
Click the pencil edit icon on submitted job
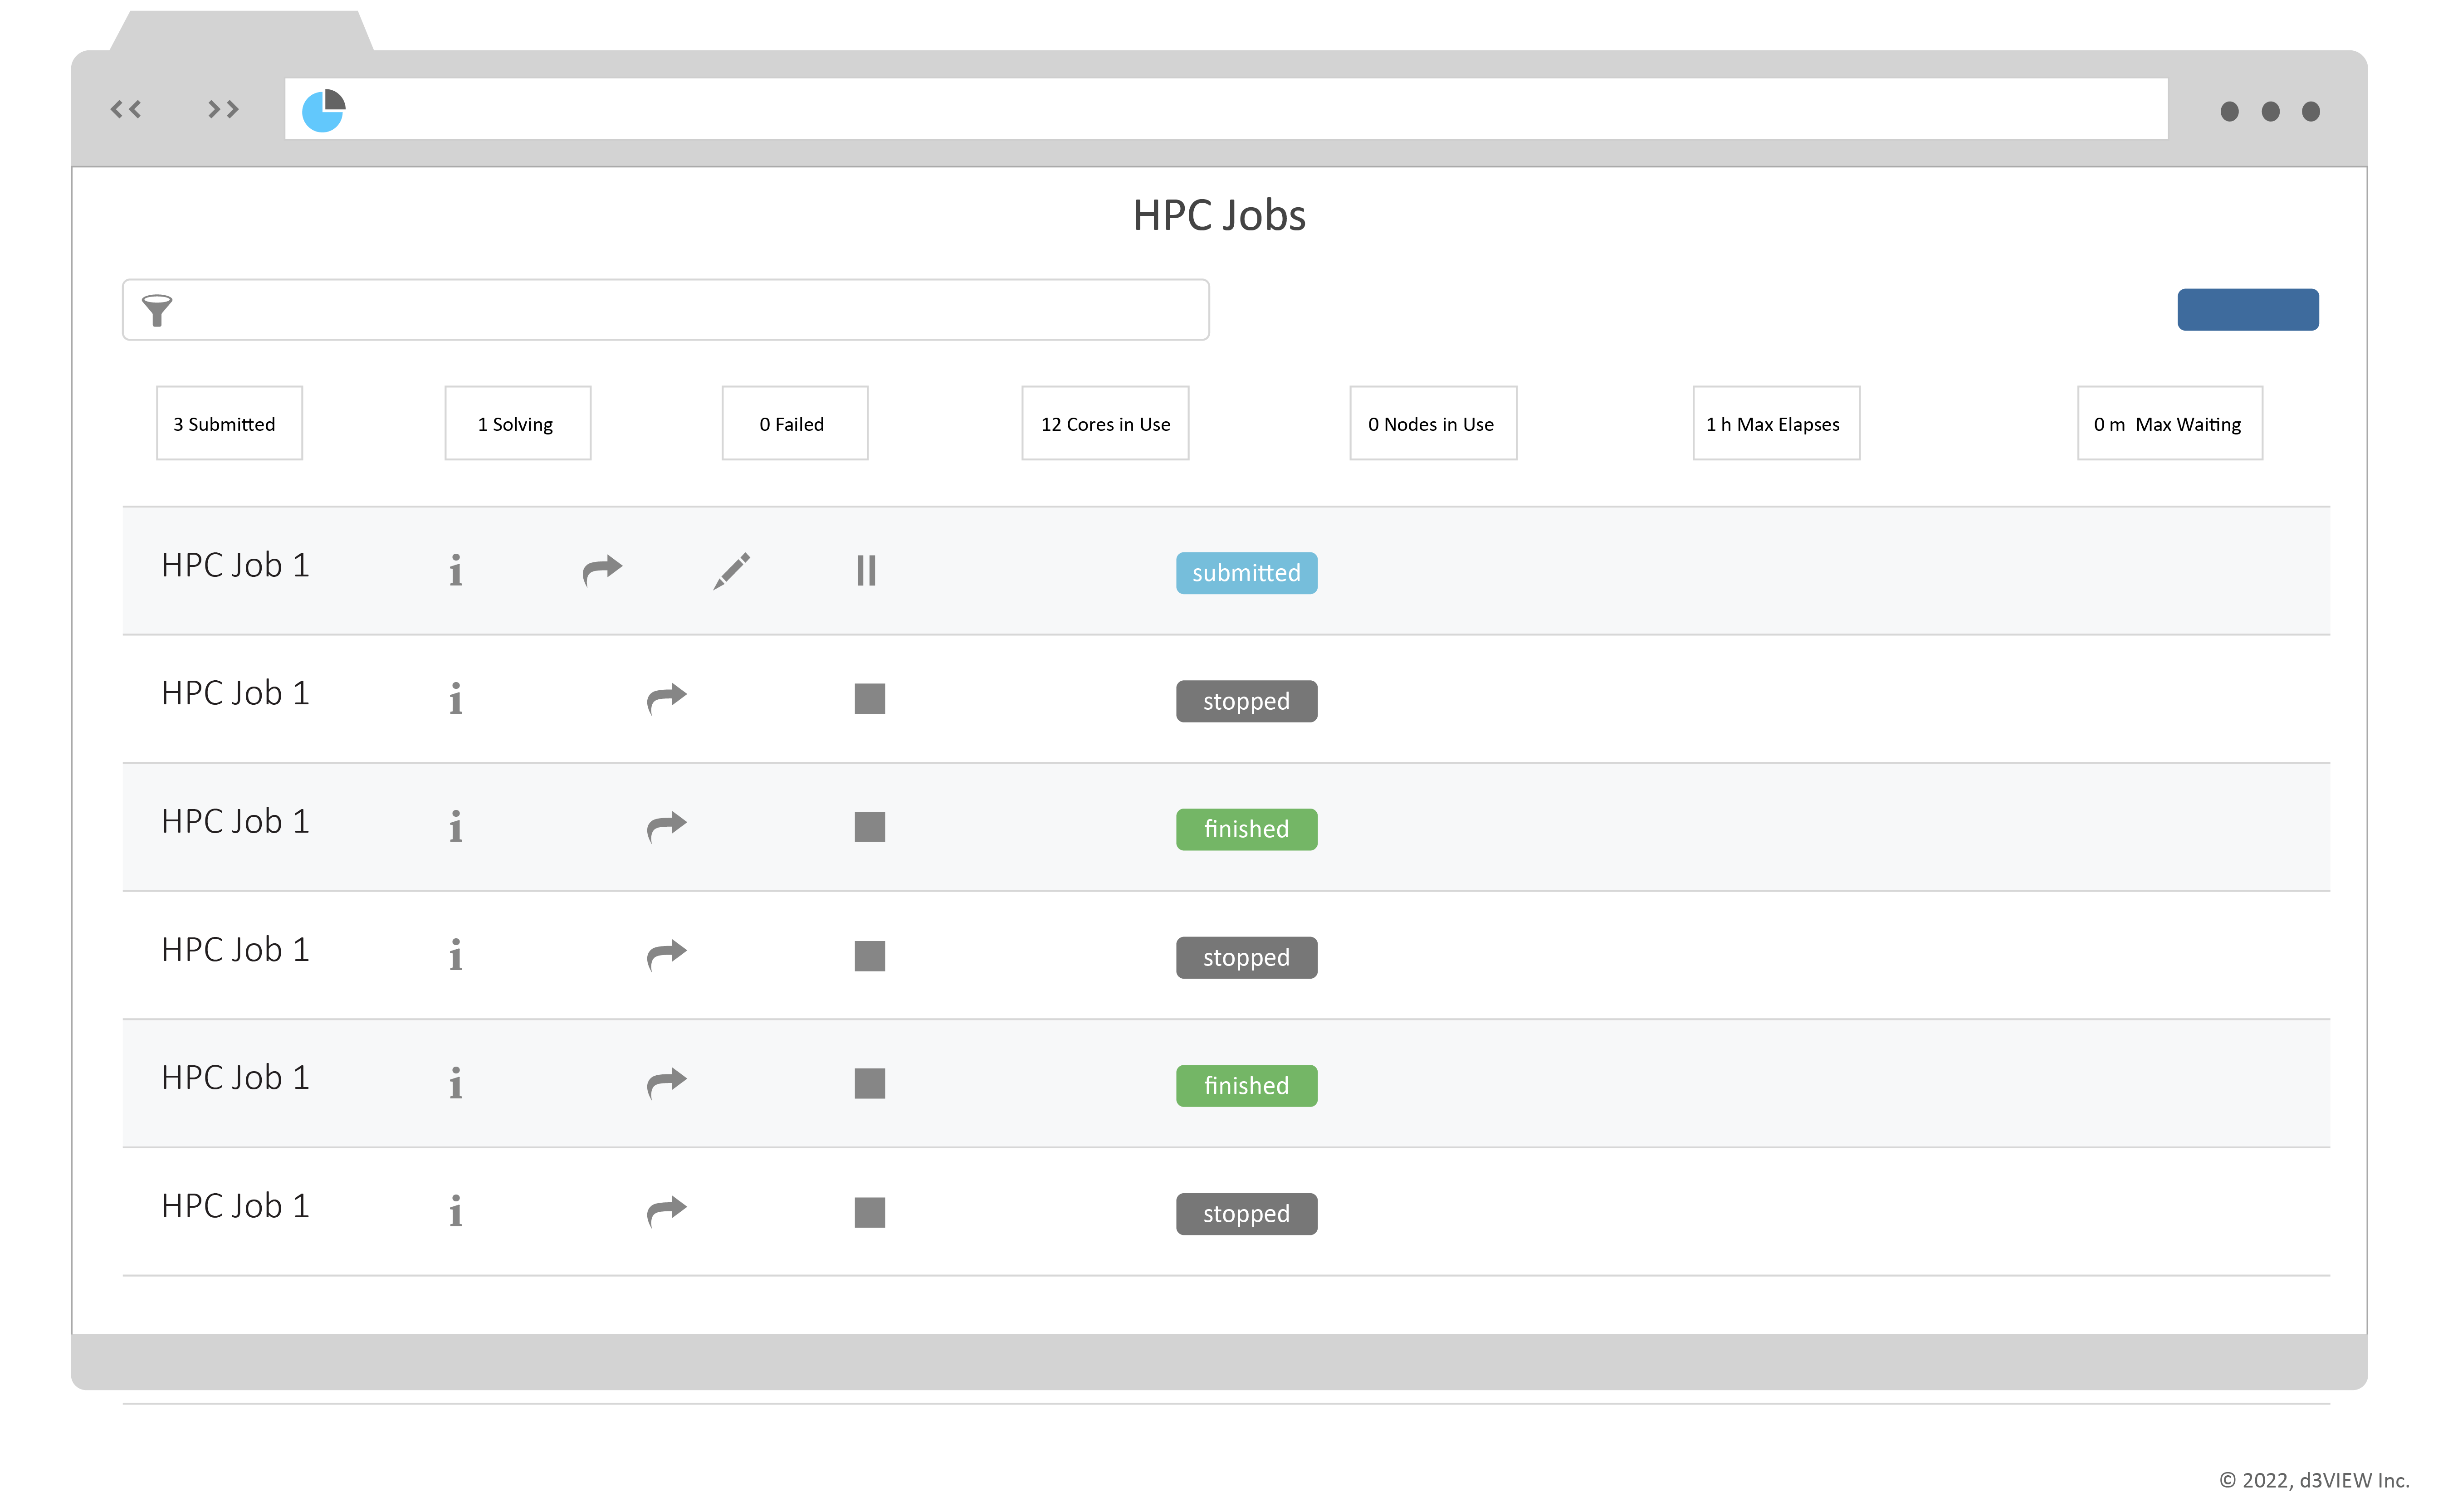click(x=731, y=571)
